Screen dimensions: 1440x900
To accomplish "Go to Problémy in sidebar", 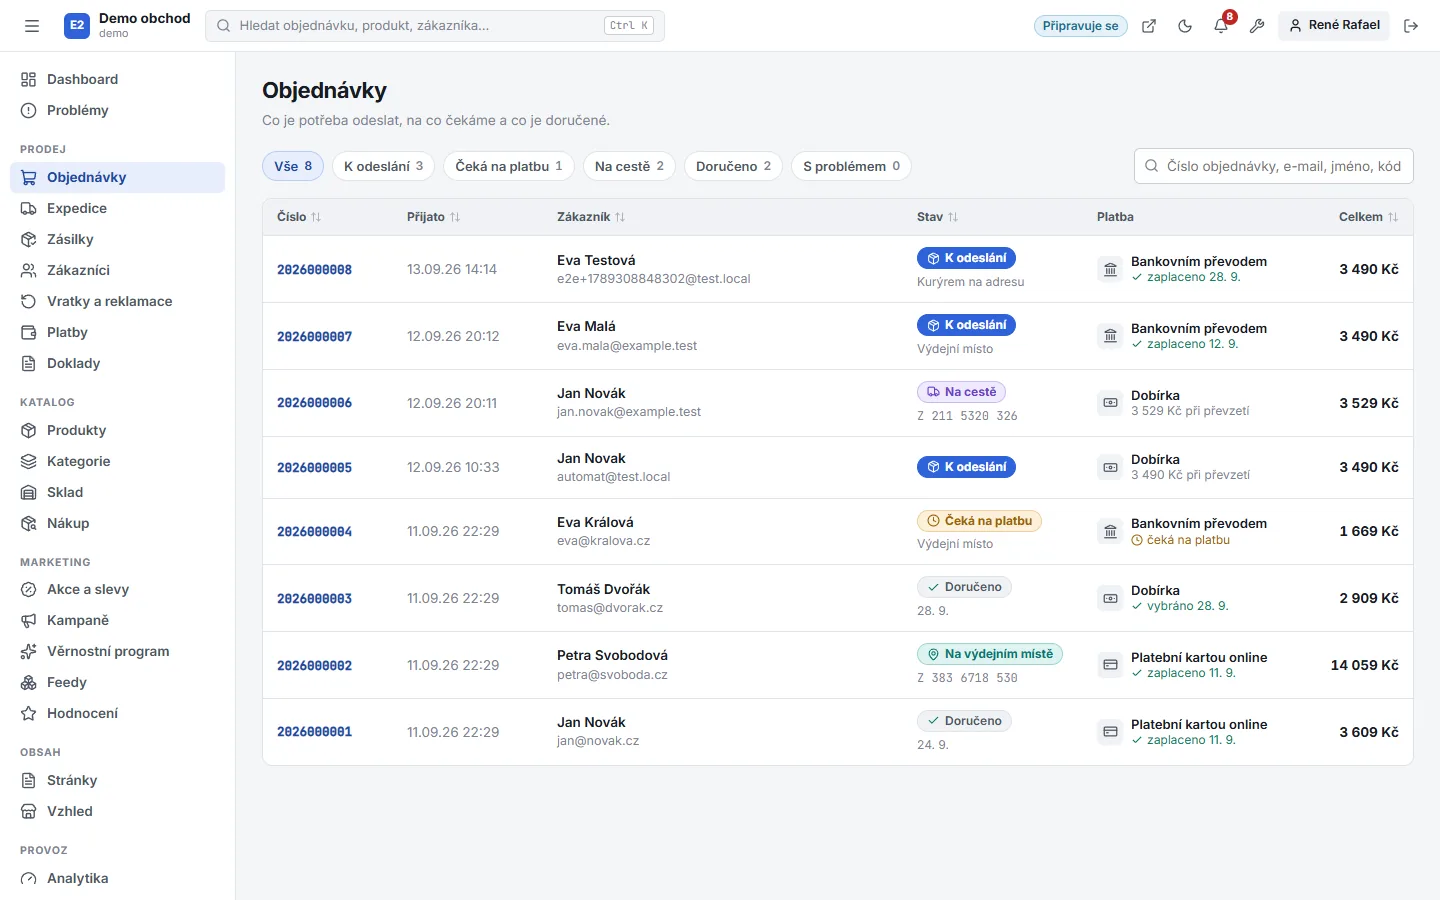I will coord(117,110).
